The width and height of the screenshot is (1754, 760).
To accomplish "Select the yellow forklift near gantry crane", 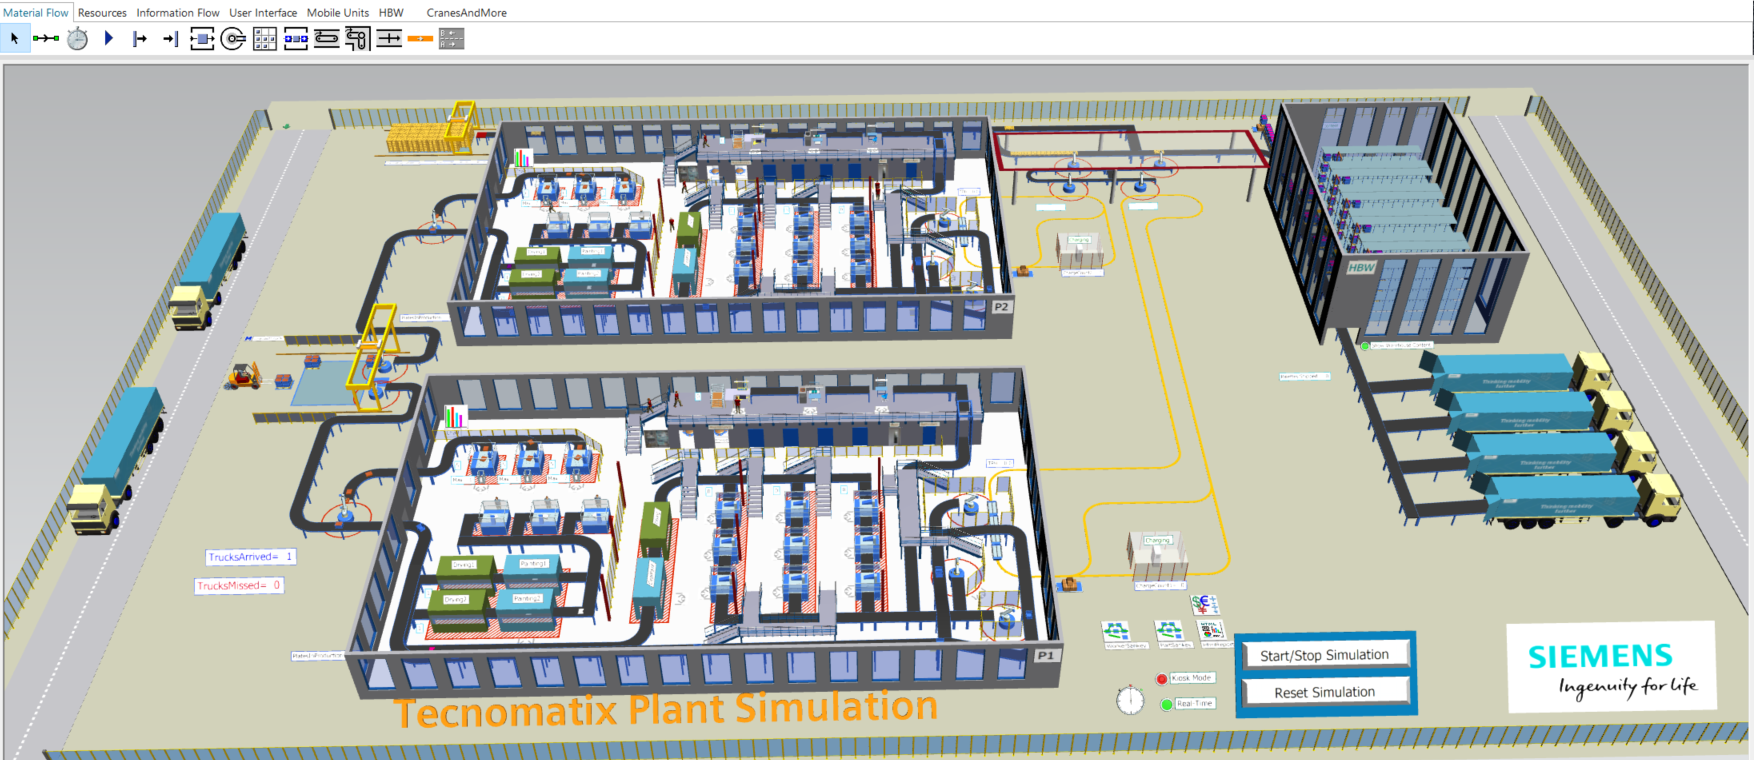I will [244, 376].
